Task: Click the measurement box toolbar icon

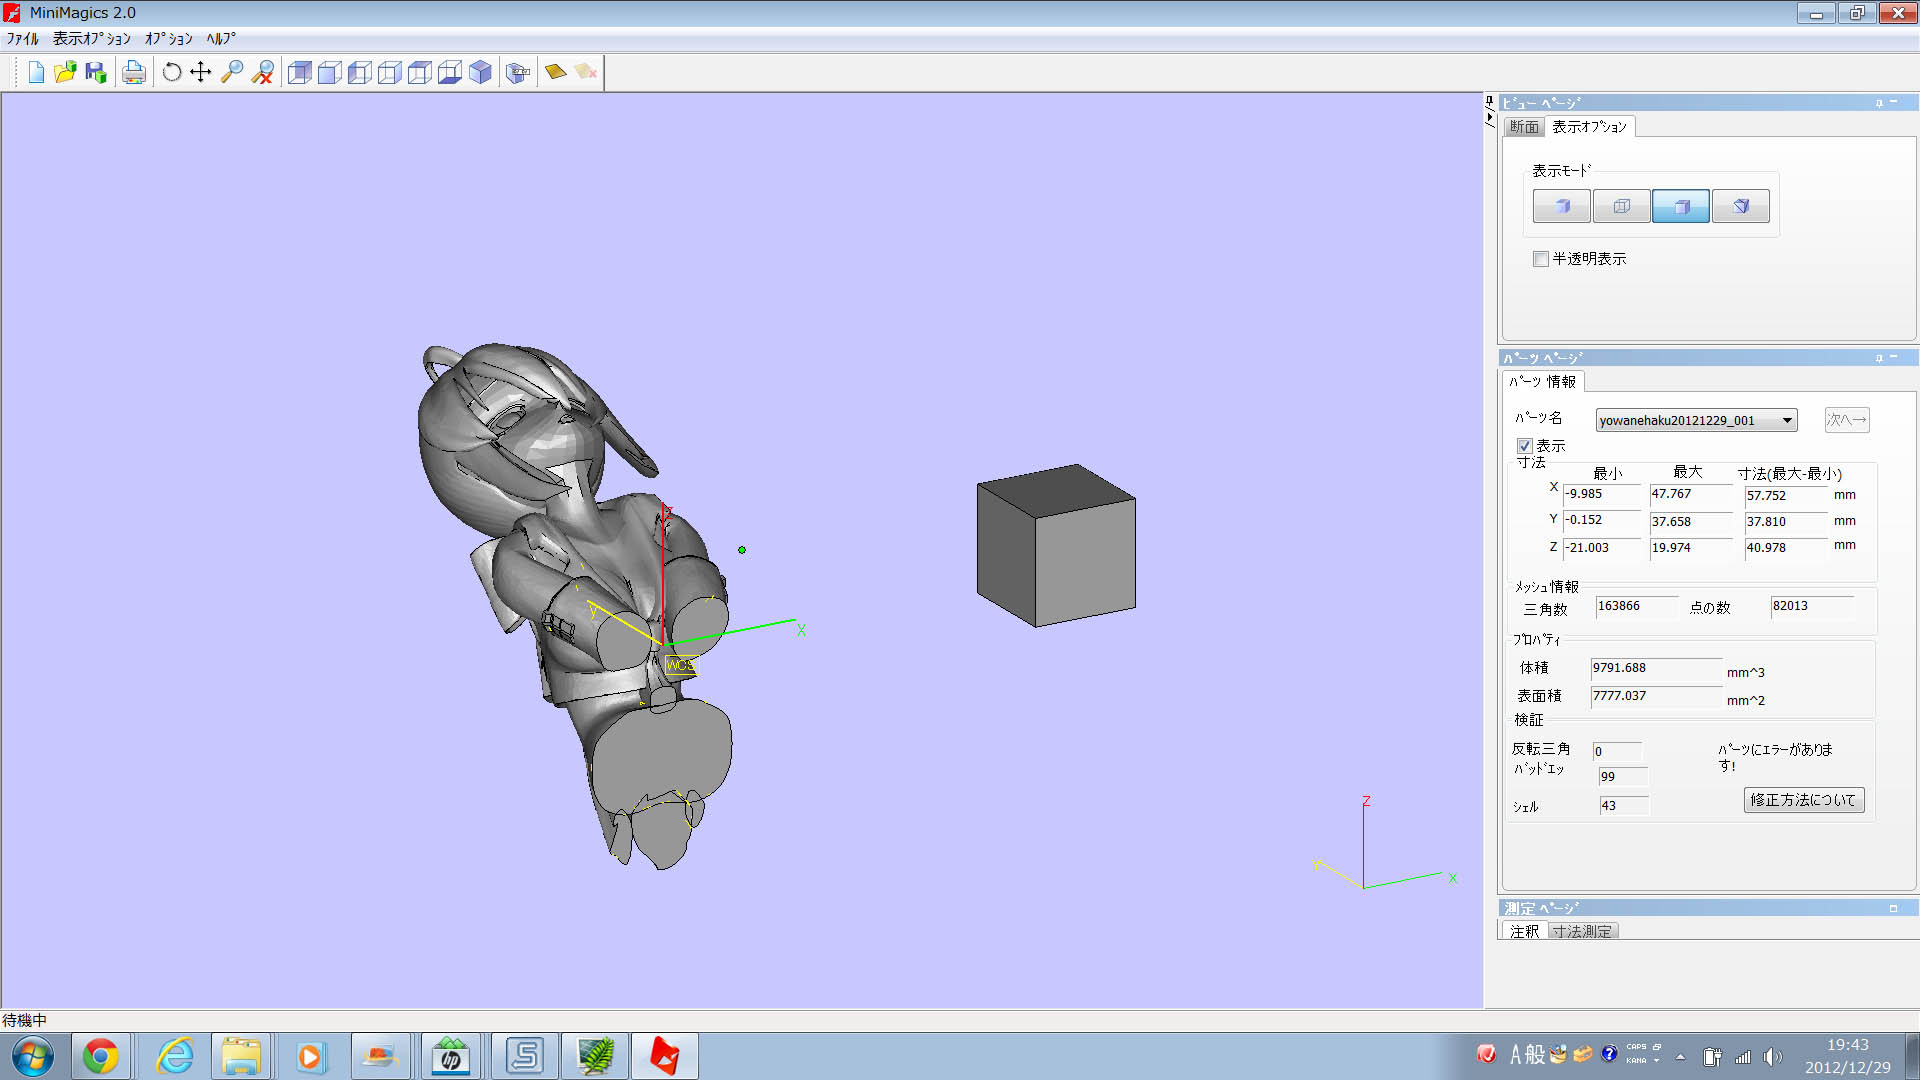Action: point(518,72)
